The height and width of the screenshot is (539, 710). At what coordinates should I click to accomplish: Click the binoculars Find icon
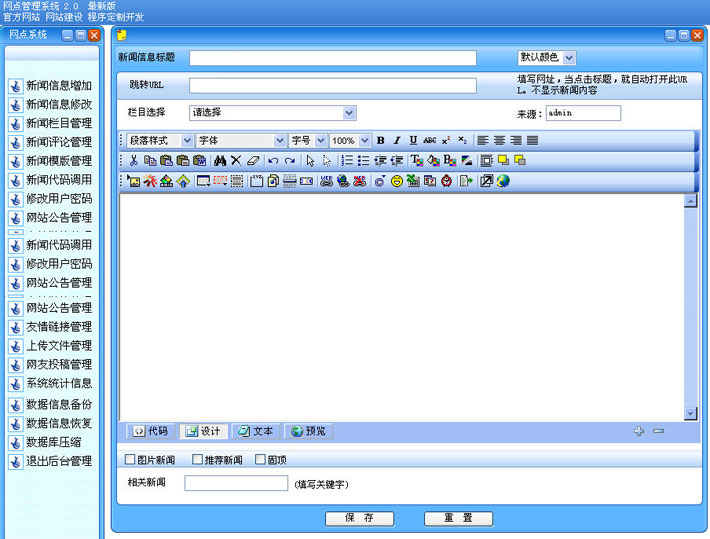click(220, 160)
